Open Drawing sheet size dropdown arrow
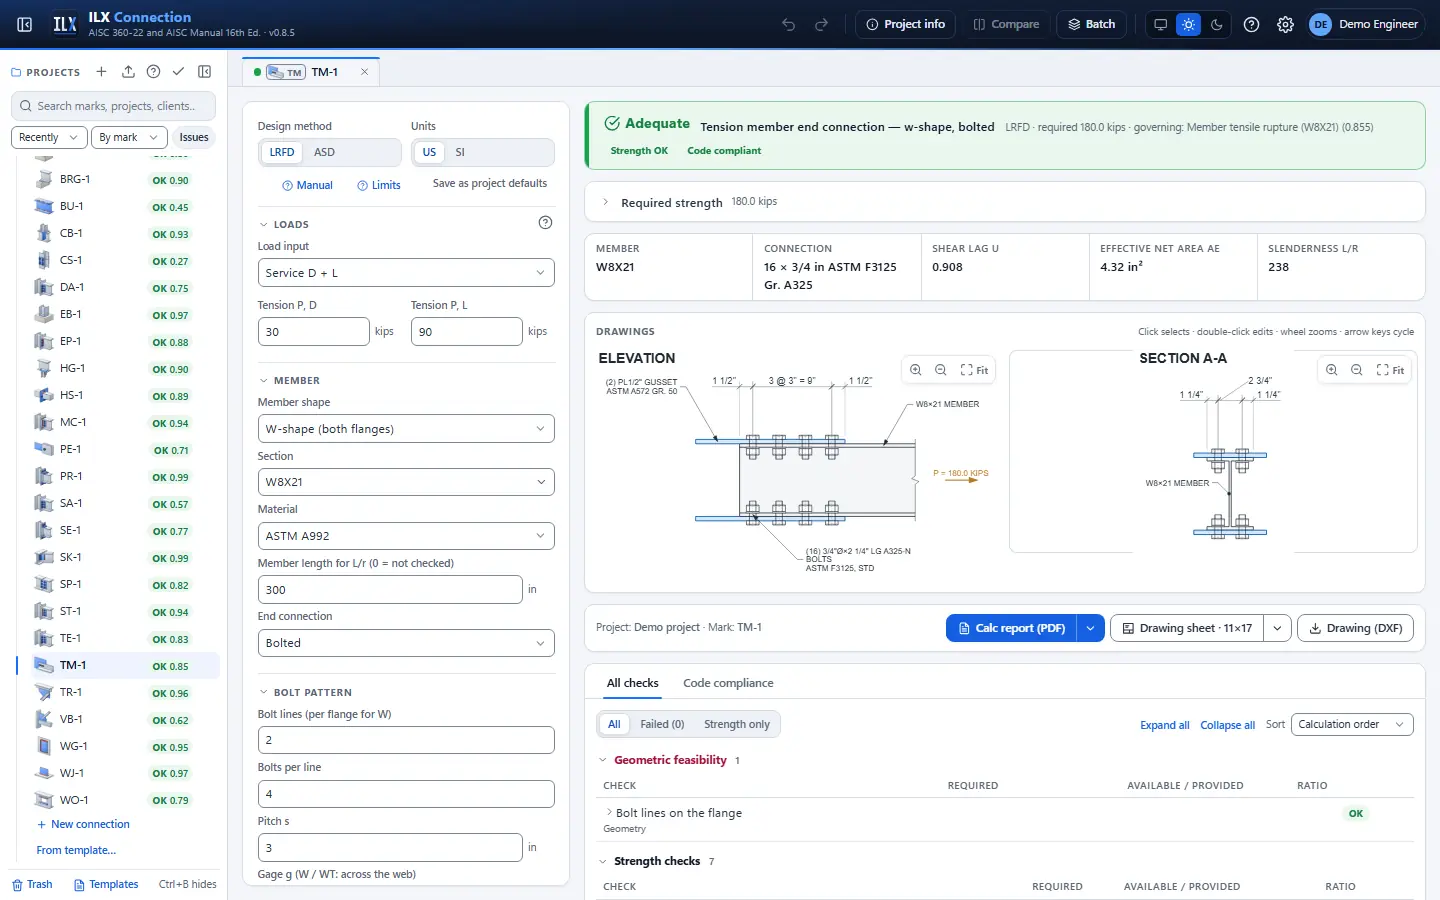This screenshot has width=1440, height=900. click(x=1277, y=628)
